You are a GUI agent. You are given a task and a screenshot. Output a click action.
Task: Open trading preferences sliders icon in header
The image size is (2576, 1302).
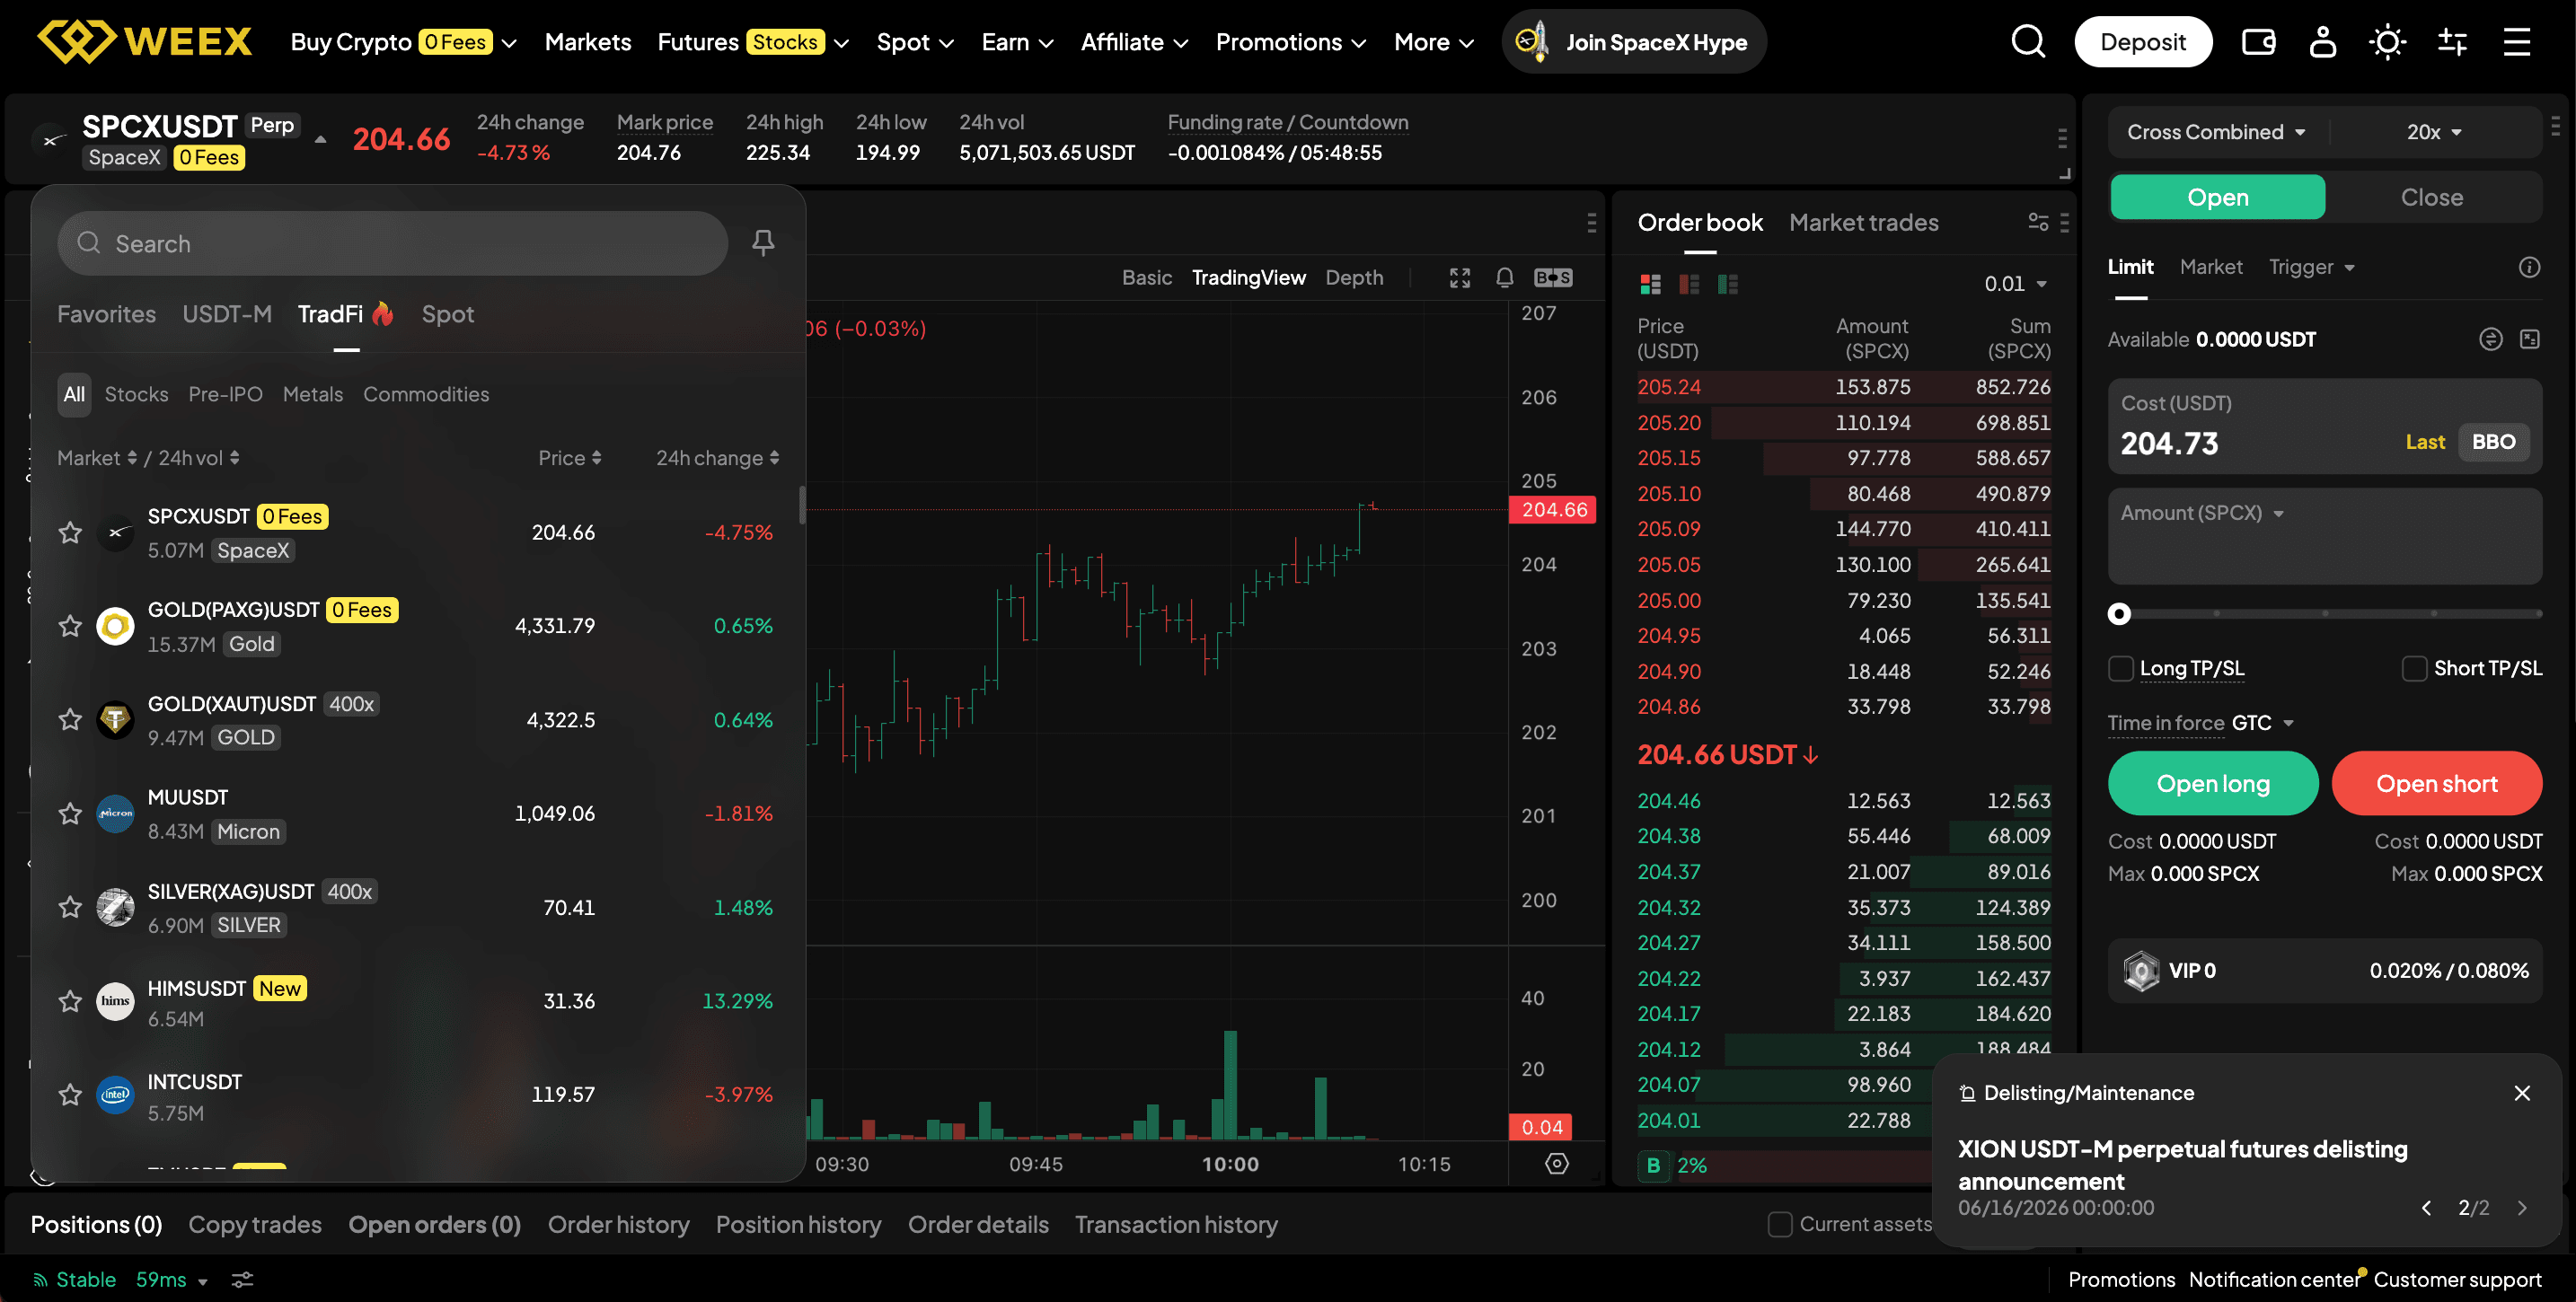coord(2453,42)
